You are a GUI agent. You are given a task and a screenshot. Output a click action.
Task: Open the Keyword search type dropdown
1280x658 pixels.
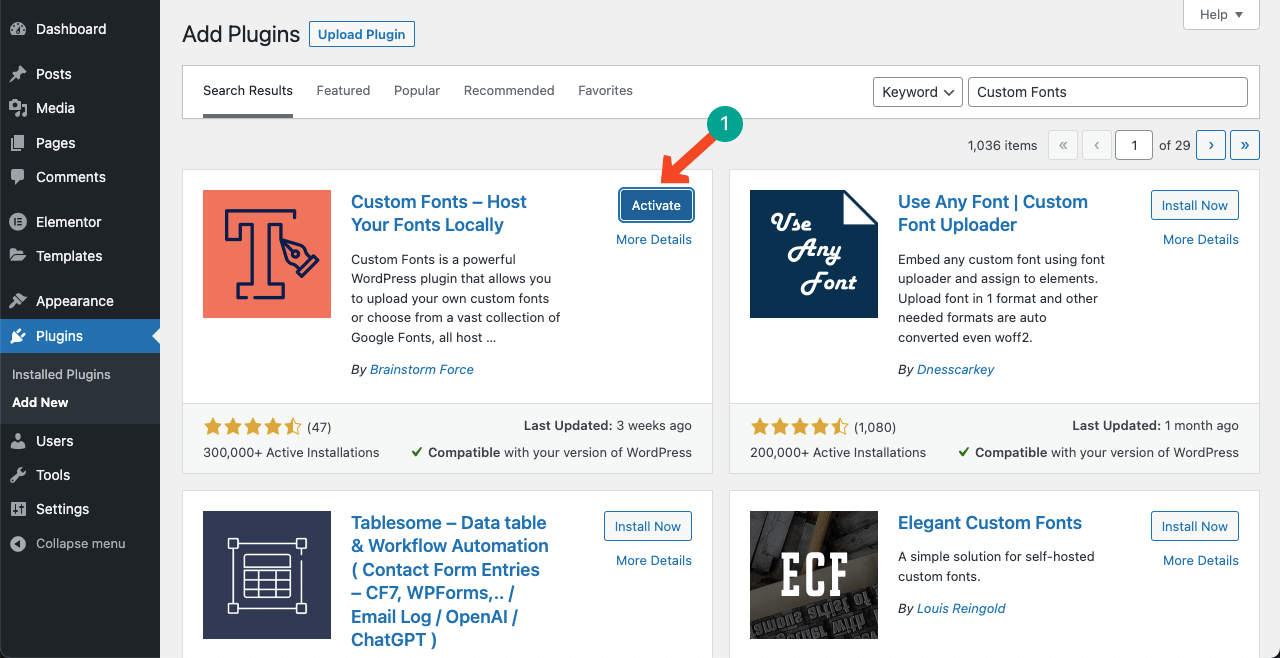(x=917, y=92)
